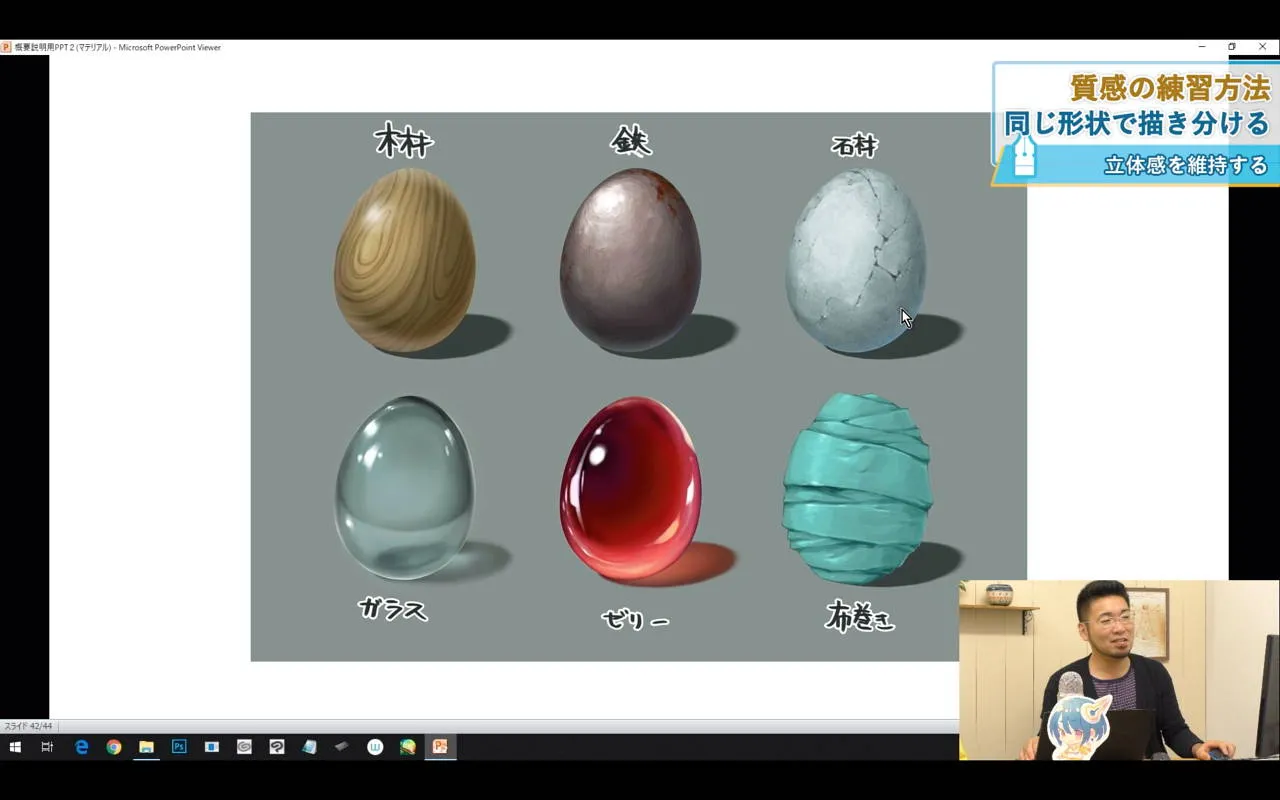Click the PowerPoint icon in taskbar
Image resolution: width=1280 pixels, height=800 pixels.
[440, 747]
